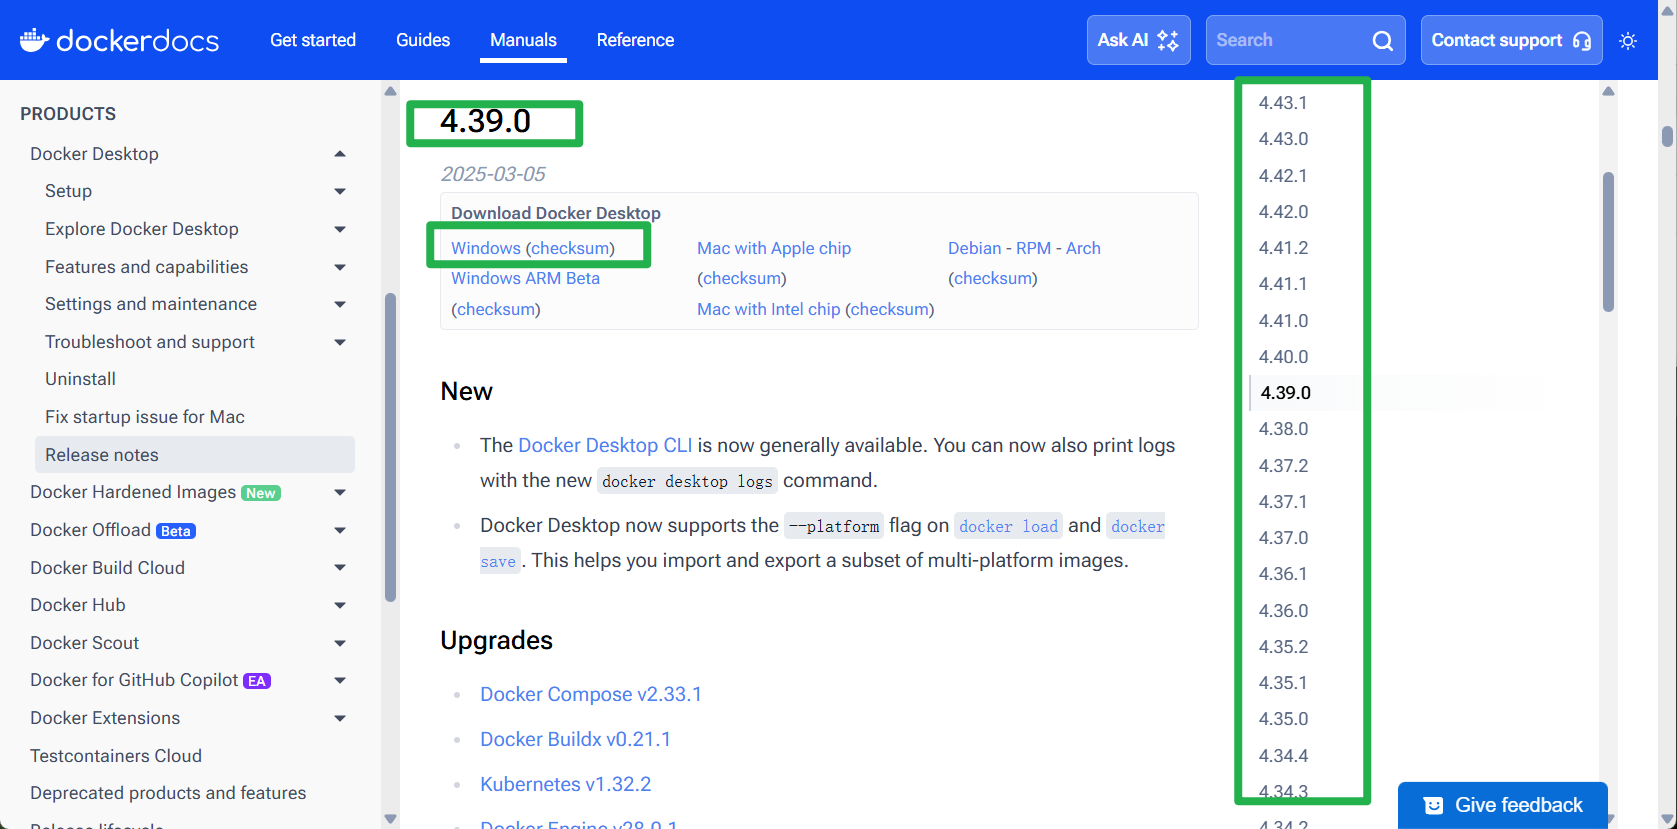Screen dimensions: 1677x829
Task: Click contents panel scrollbar up arrow
Action: [x=1608, y=91]
